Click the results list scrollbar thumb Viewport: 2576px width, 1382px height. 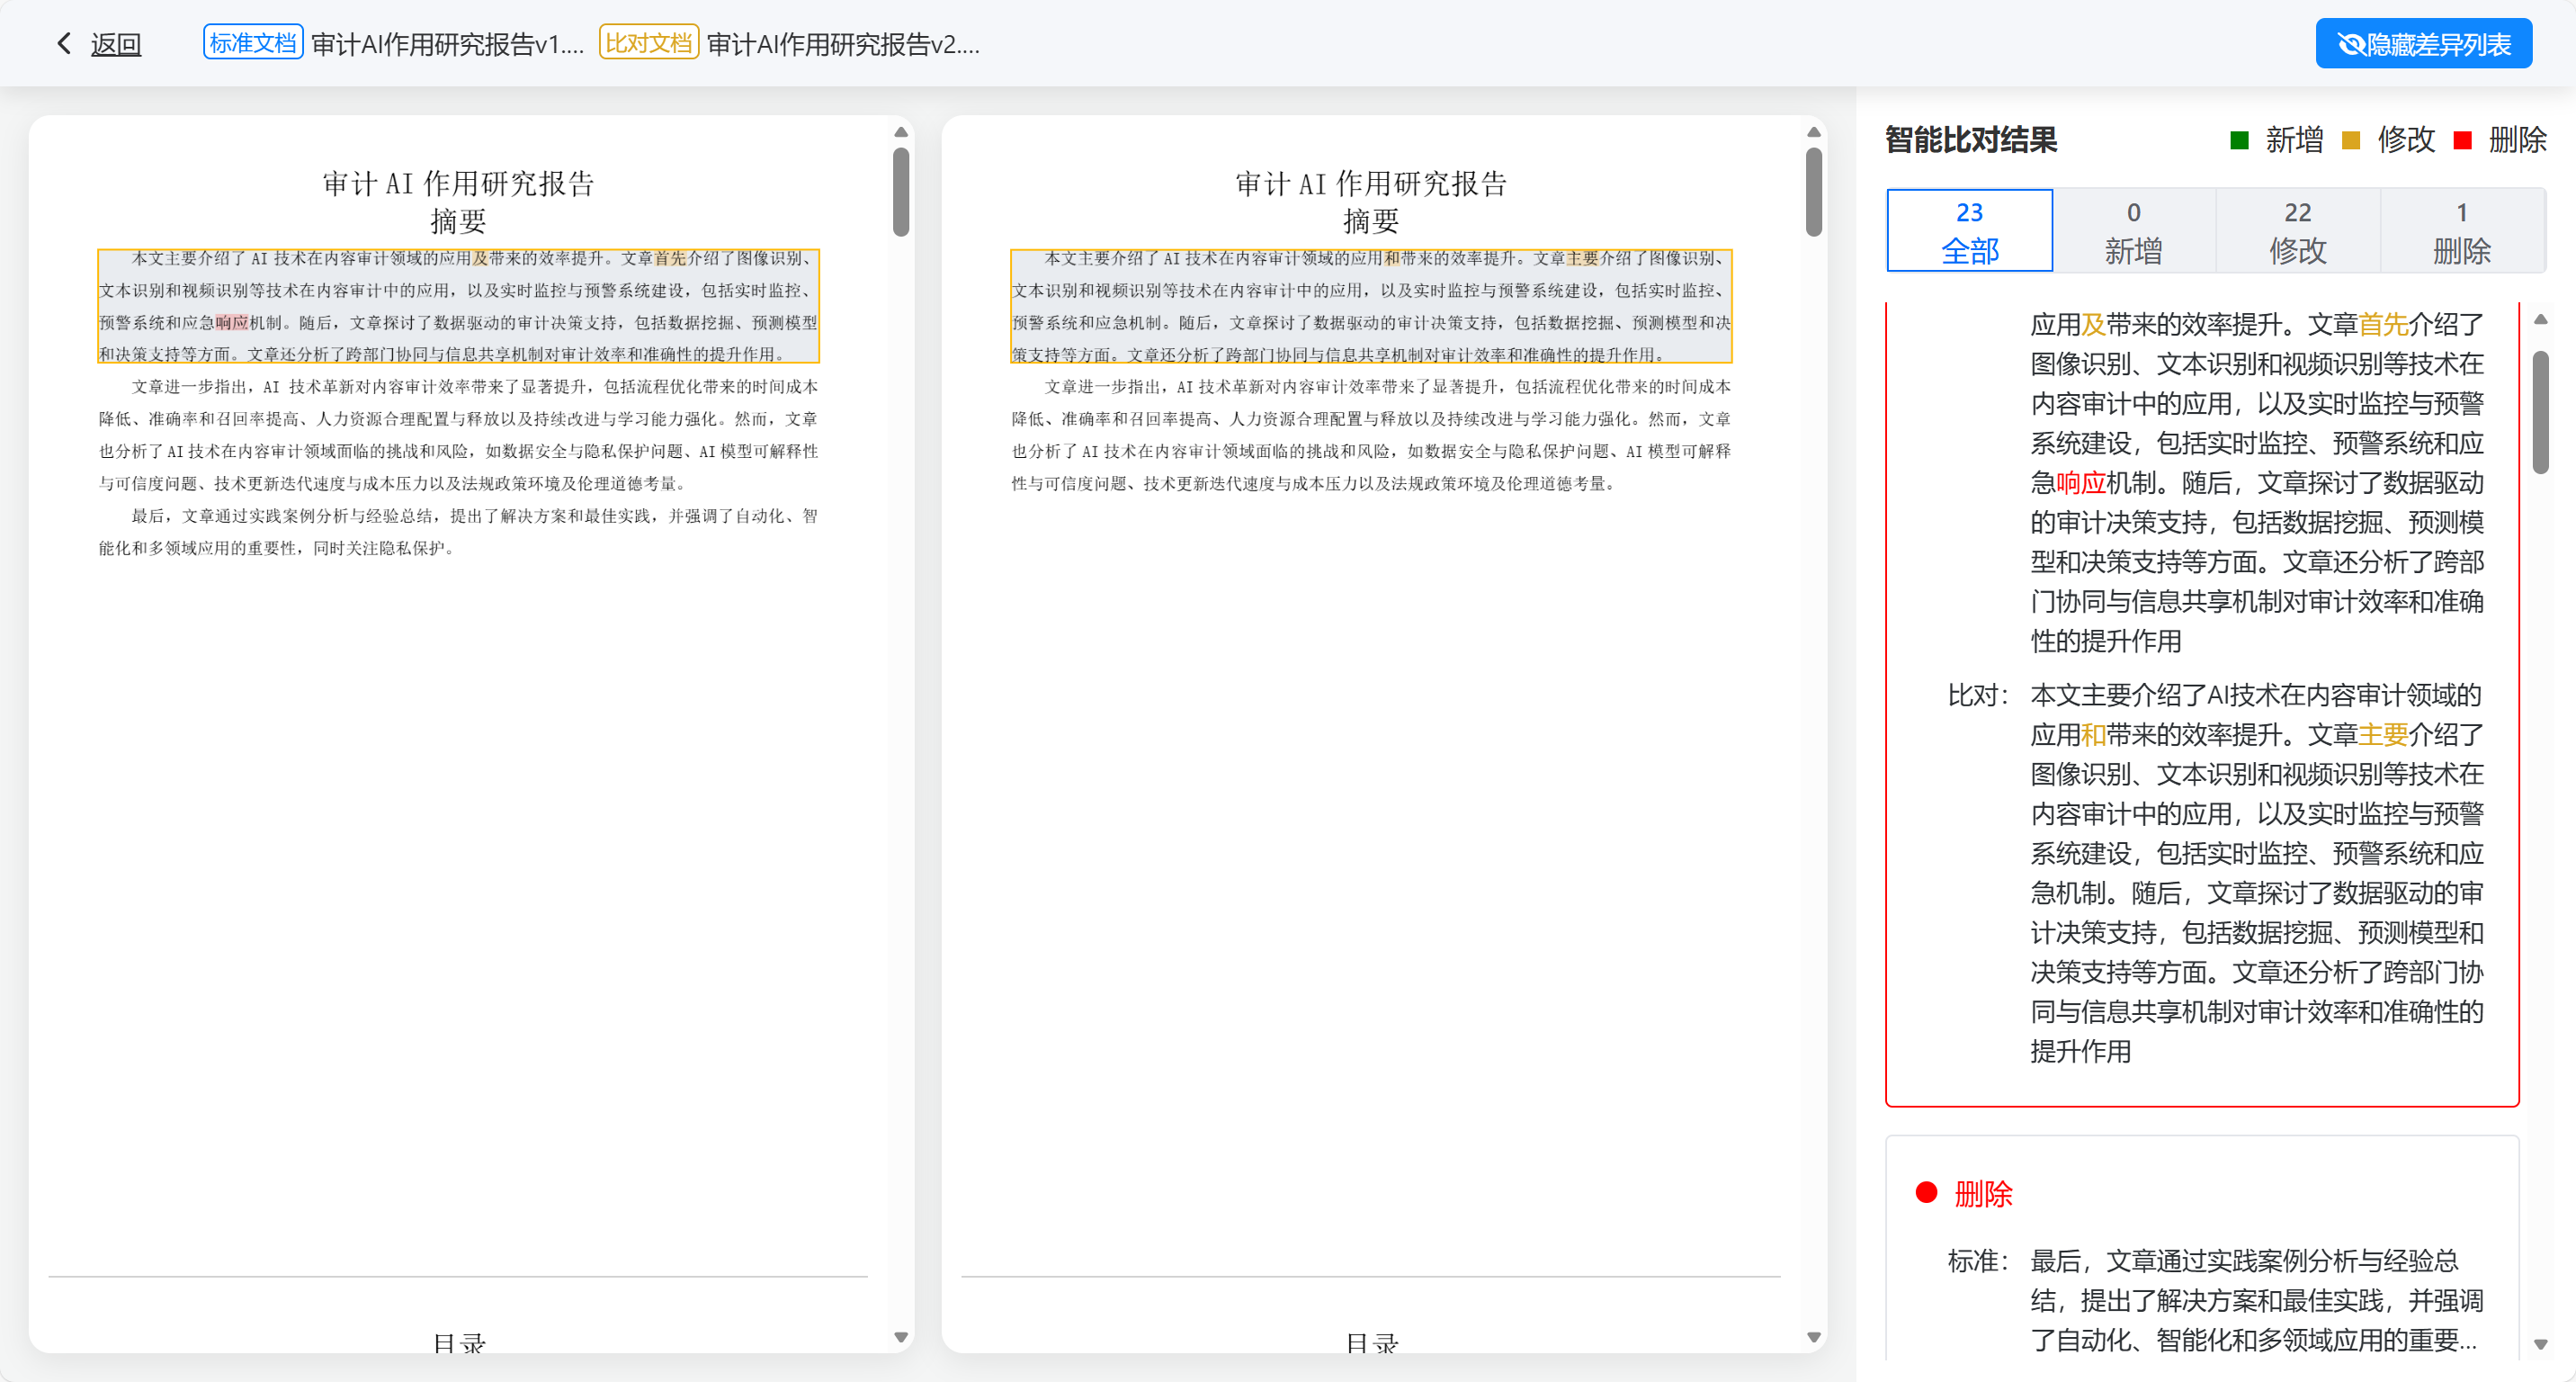pos(2540,412)
